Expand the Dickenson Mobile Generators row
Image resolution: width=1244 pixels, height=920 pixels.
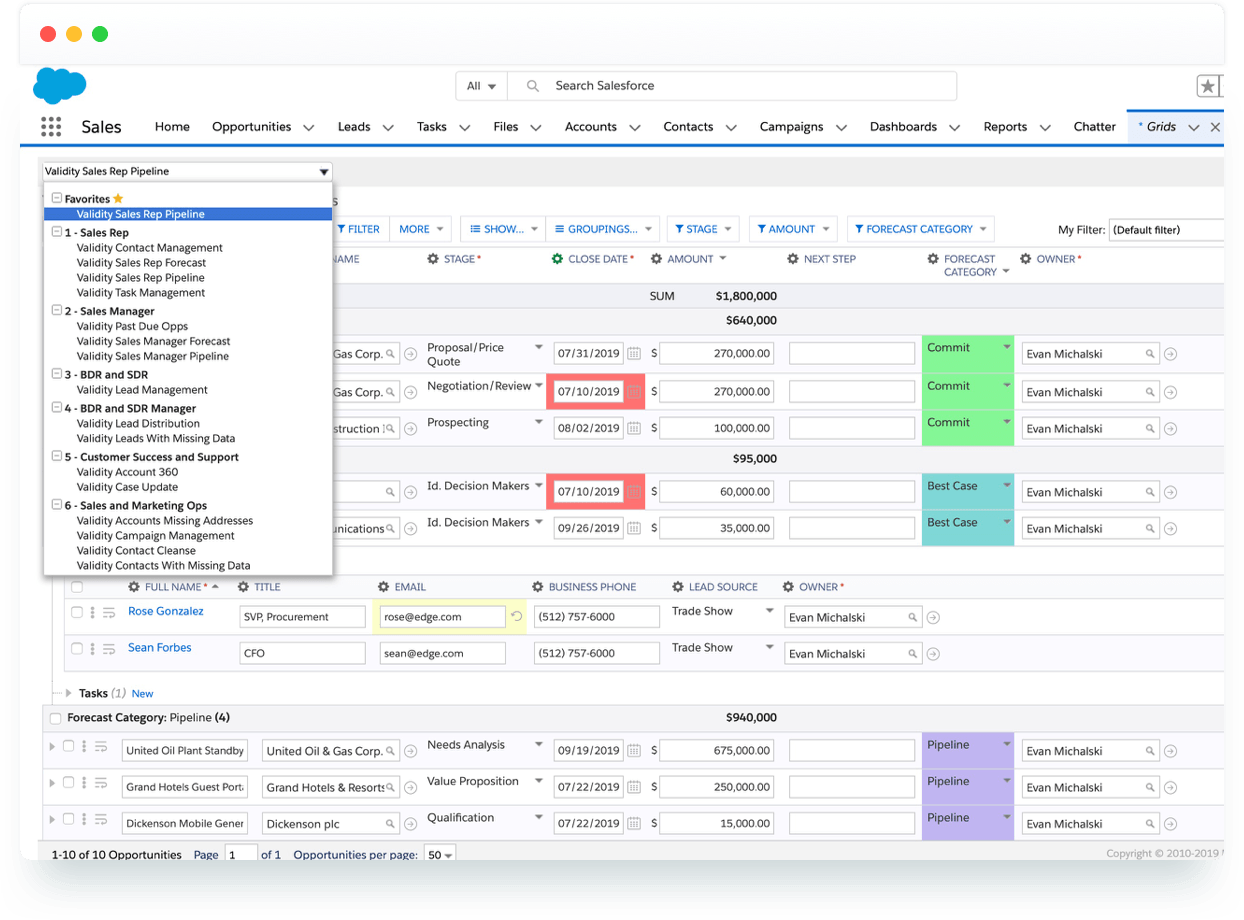tap(52, 819)
